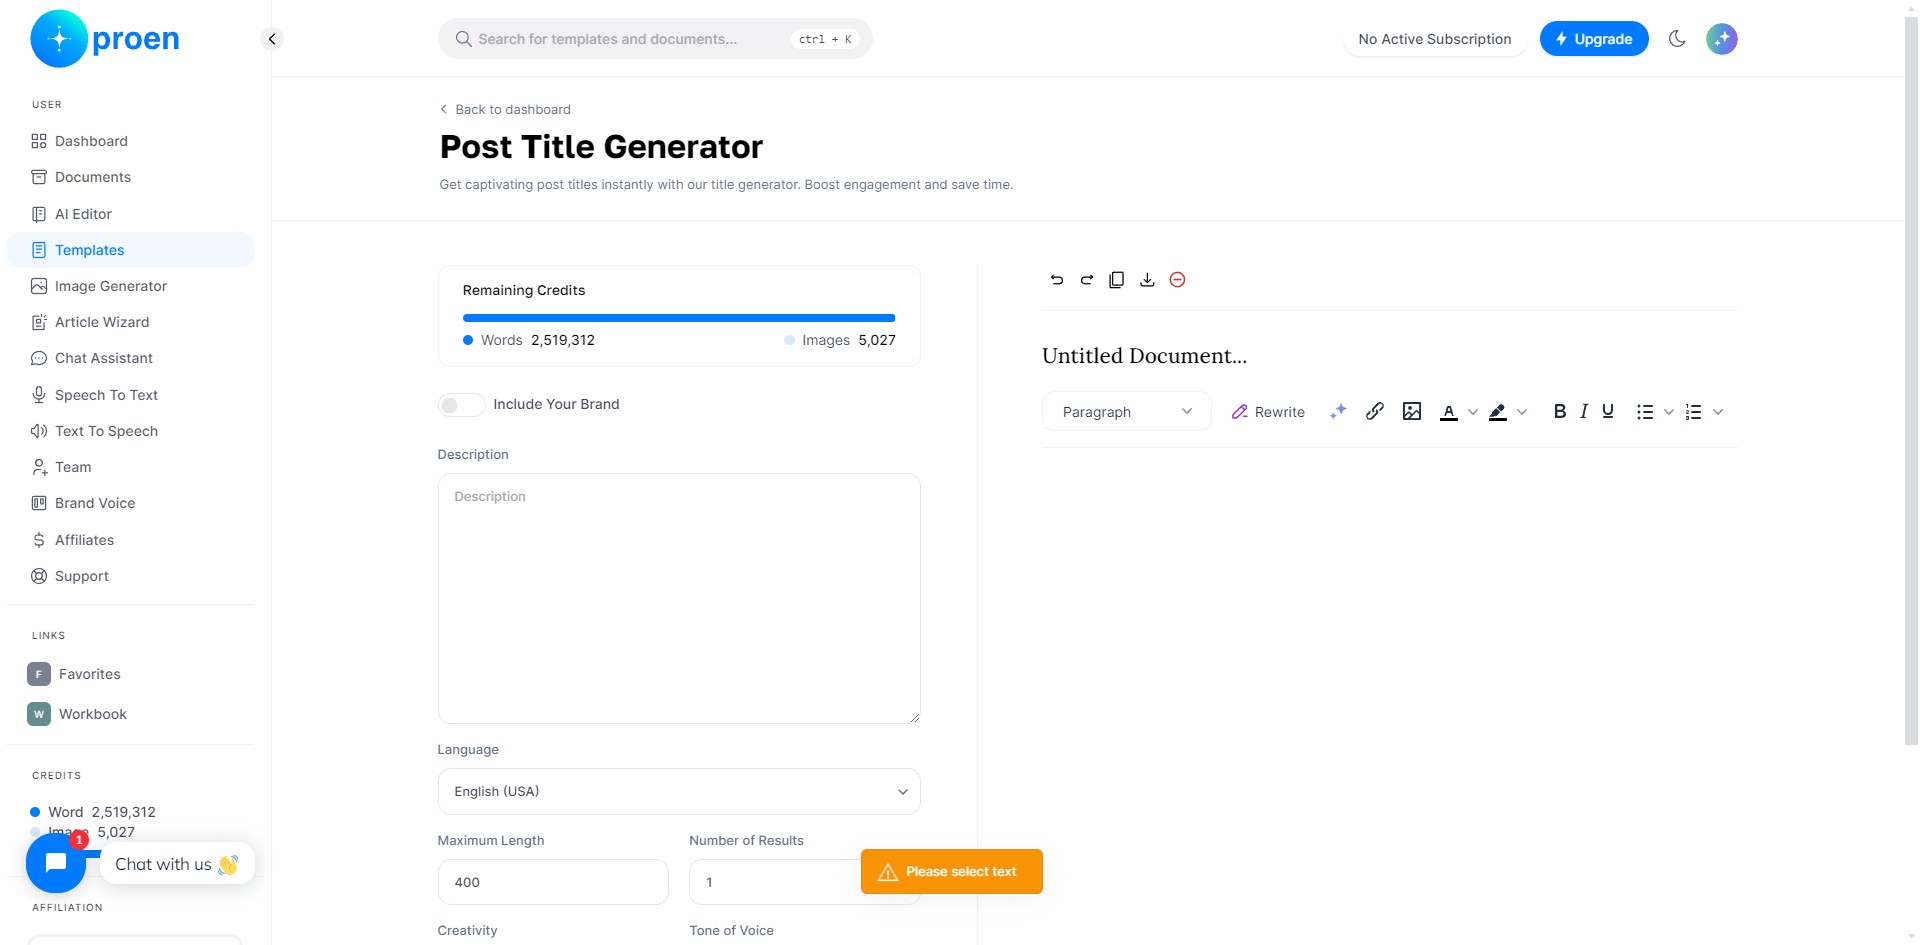Viewport: 1920px width, 945px height.
Task: Click the redo icon in the editor
Action: 1087,280
